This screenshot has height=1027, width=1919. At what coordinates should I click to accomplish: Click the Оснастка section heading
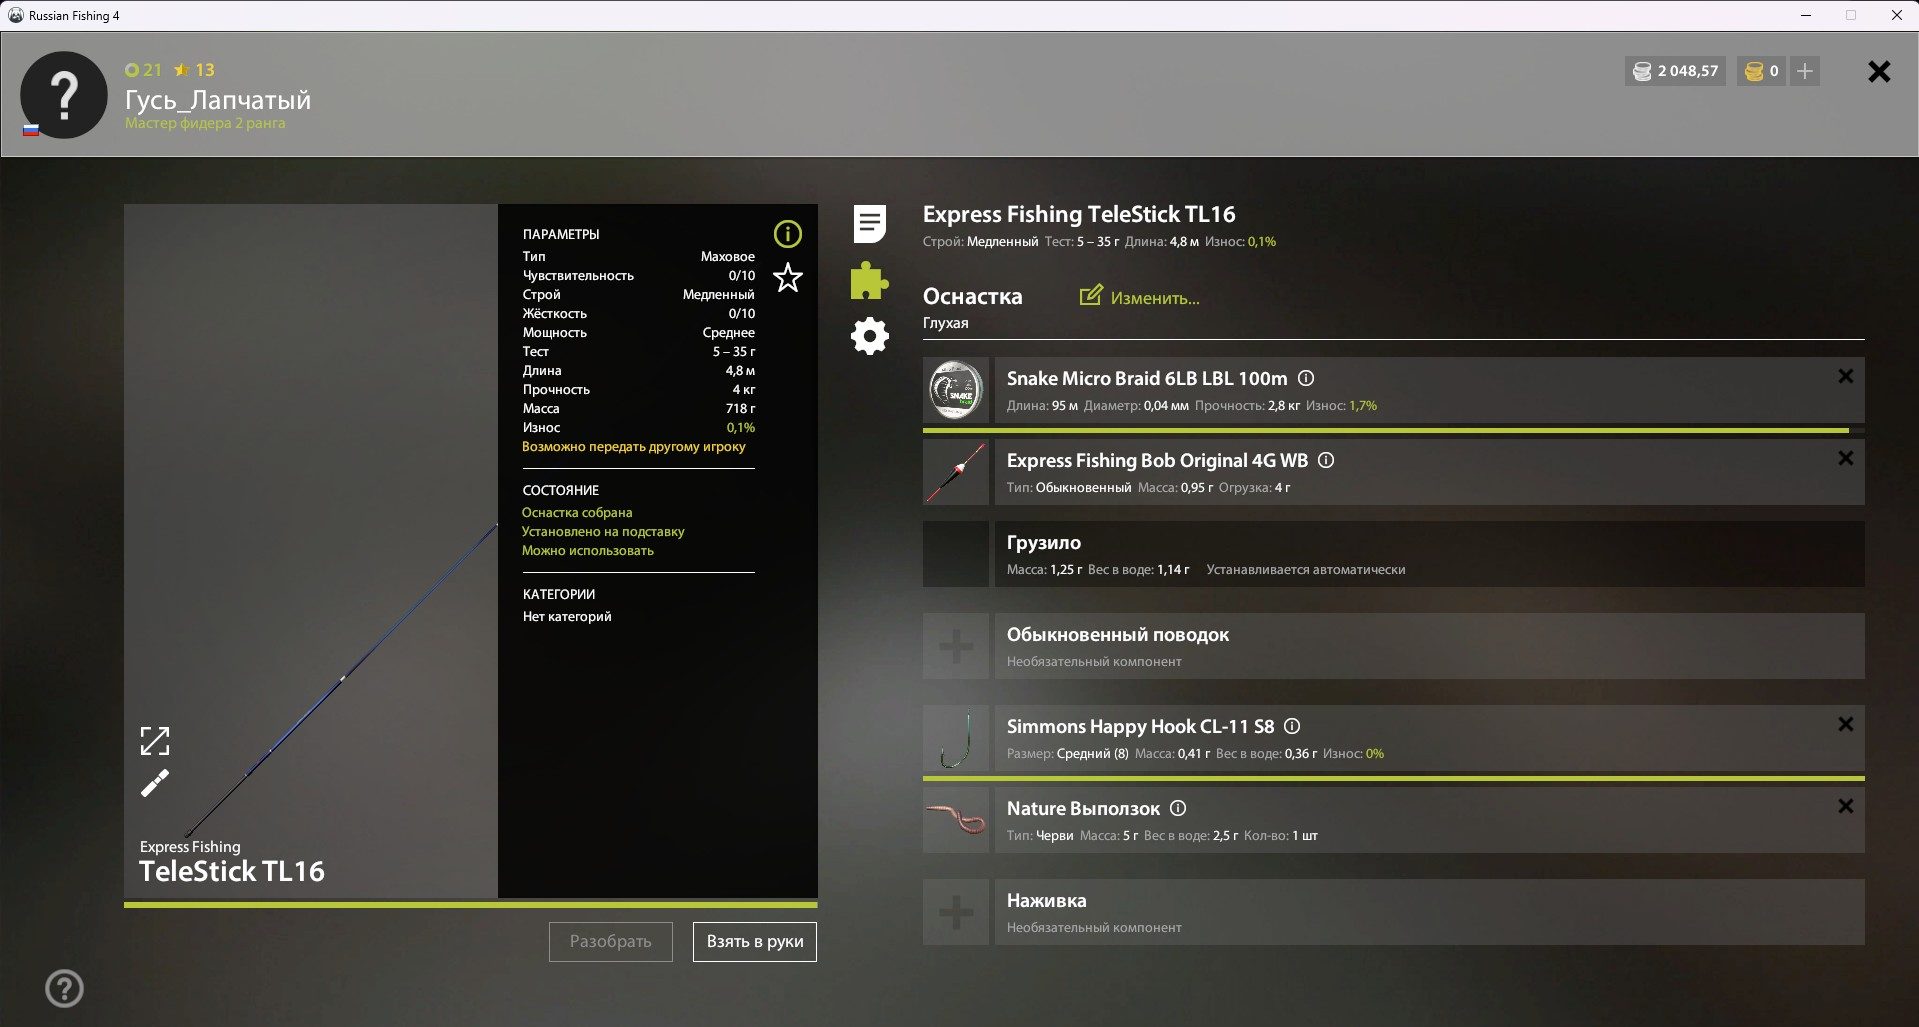pyautogui.click(x=973, y=296)
